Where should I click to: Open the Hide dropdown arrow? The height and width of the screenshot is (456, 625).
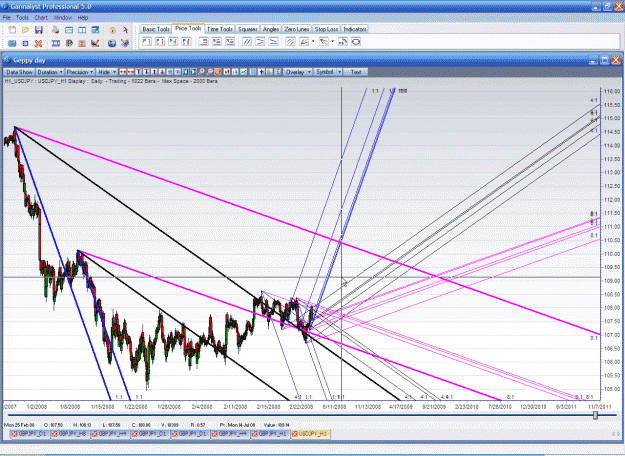(x=114, y=72)
